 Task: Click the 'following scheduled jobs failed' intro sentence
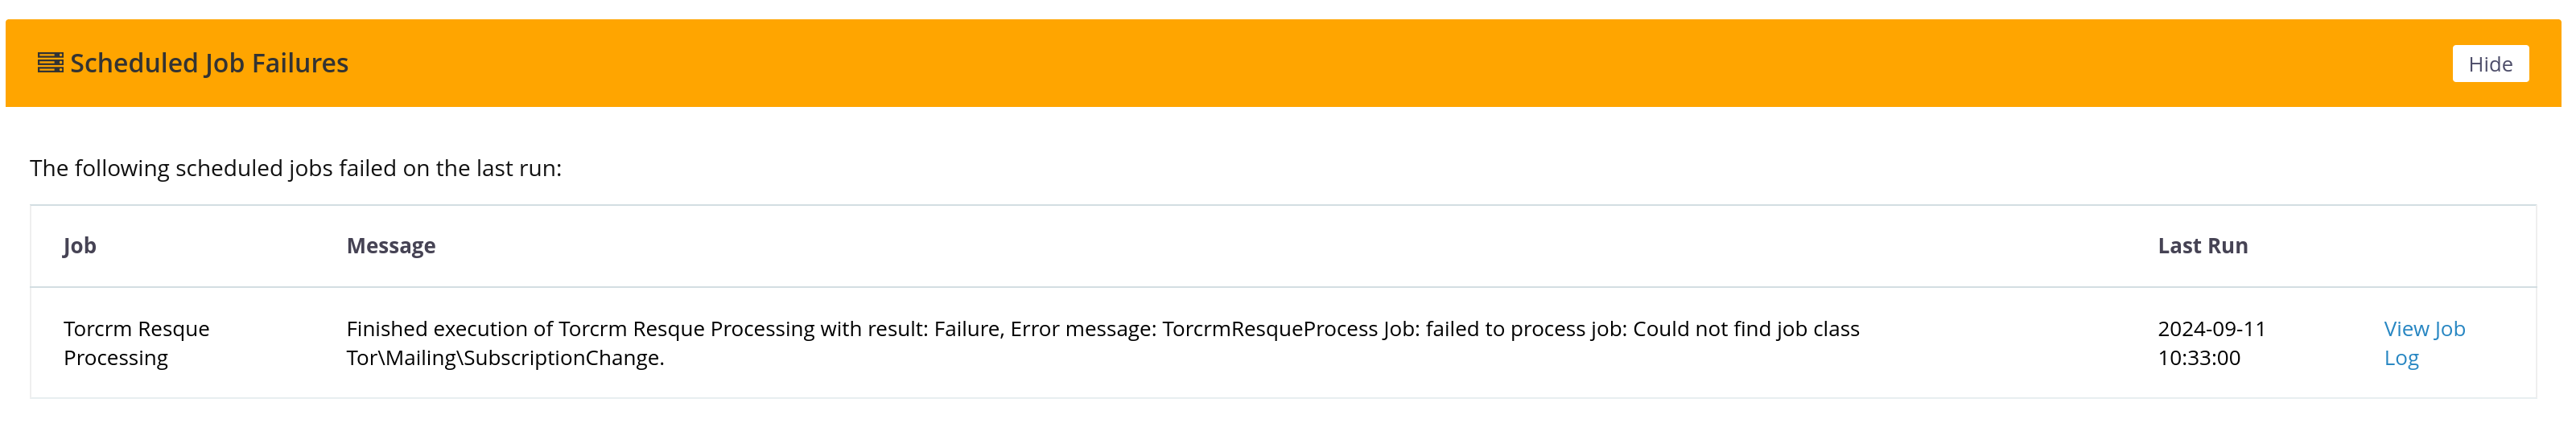(295, 168)
